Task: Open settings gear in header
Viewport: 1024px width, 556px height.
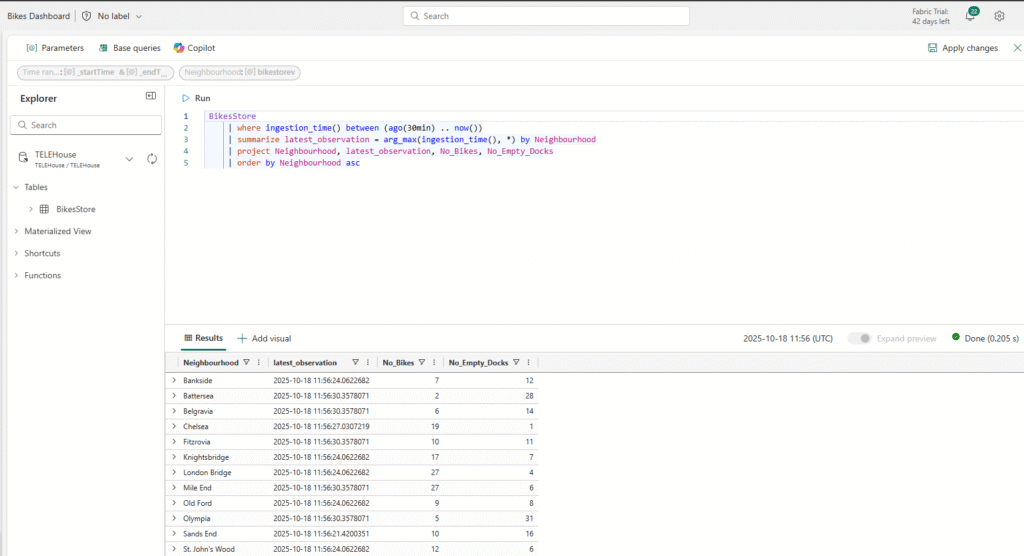Action: click(x=999, y=16)
